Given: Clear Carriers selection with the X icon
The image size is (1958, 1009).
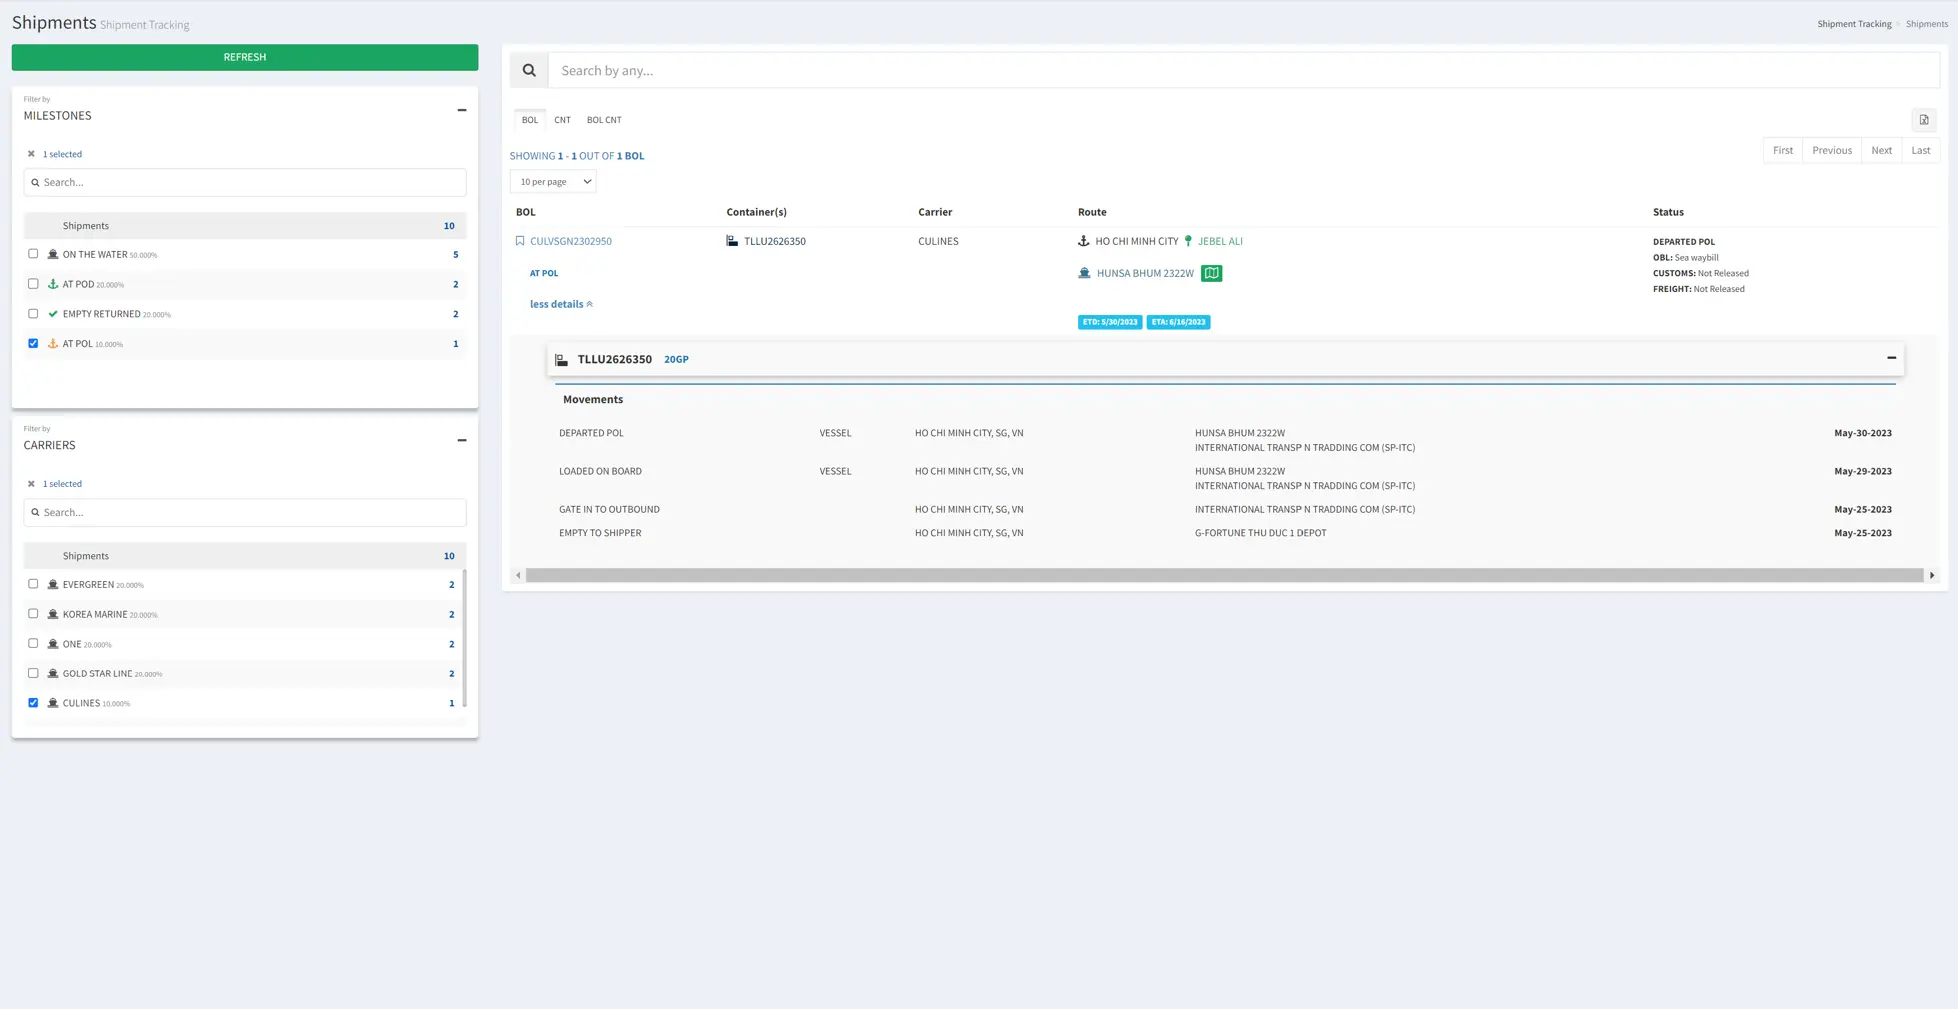Looking at the screenshot, I should point(31,484).
